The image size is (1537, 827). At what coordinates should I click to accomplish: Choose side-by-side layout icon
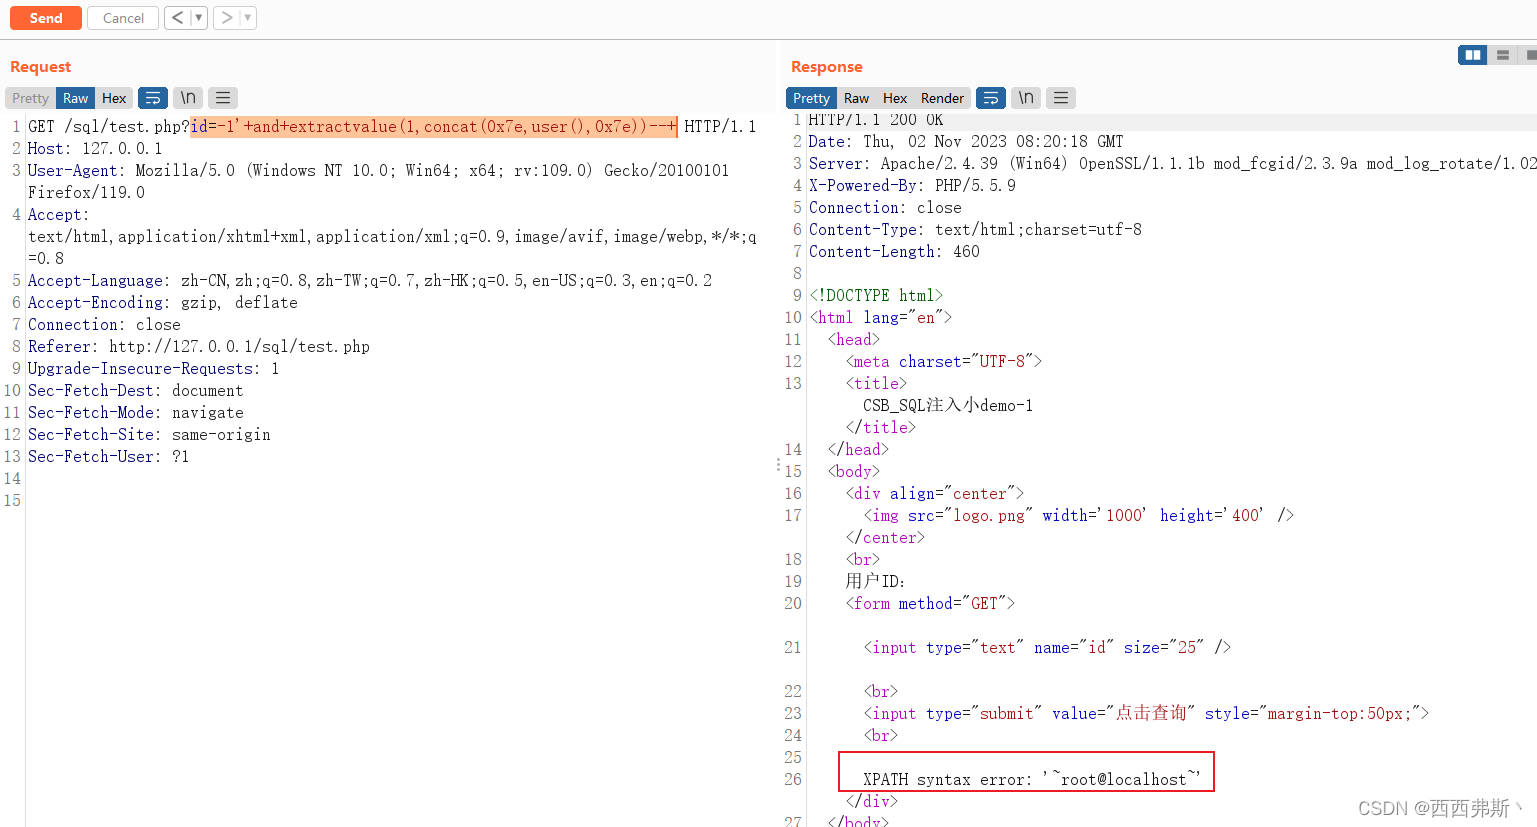tap(1472, 55)
